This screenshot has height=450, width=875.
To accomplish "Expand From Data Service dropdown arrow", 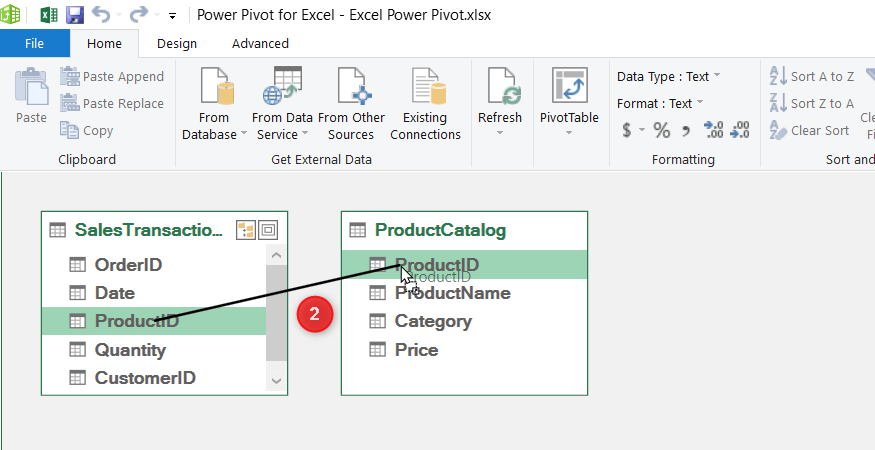I will tap(305, 134).
